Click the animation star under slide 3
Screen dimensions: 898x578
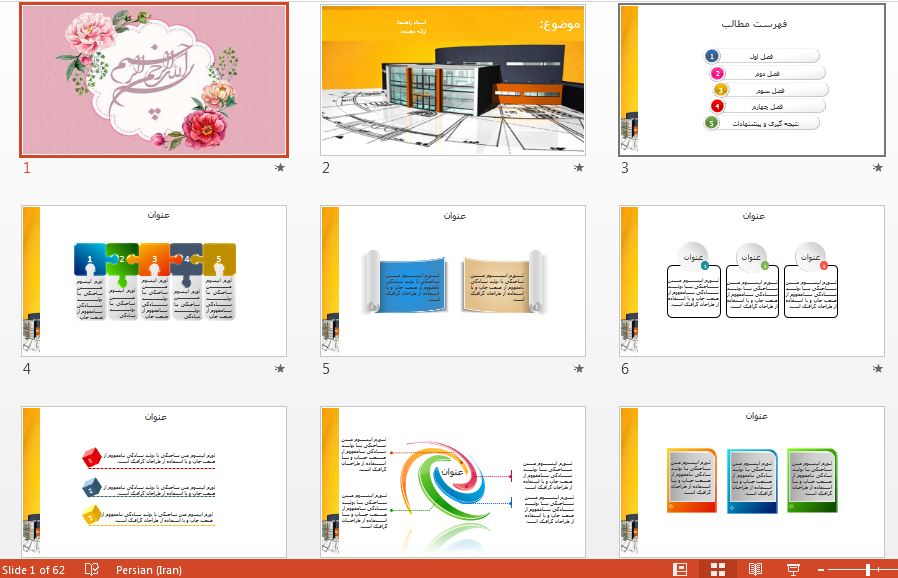877,168
